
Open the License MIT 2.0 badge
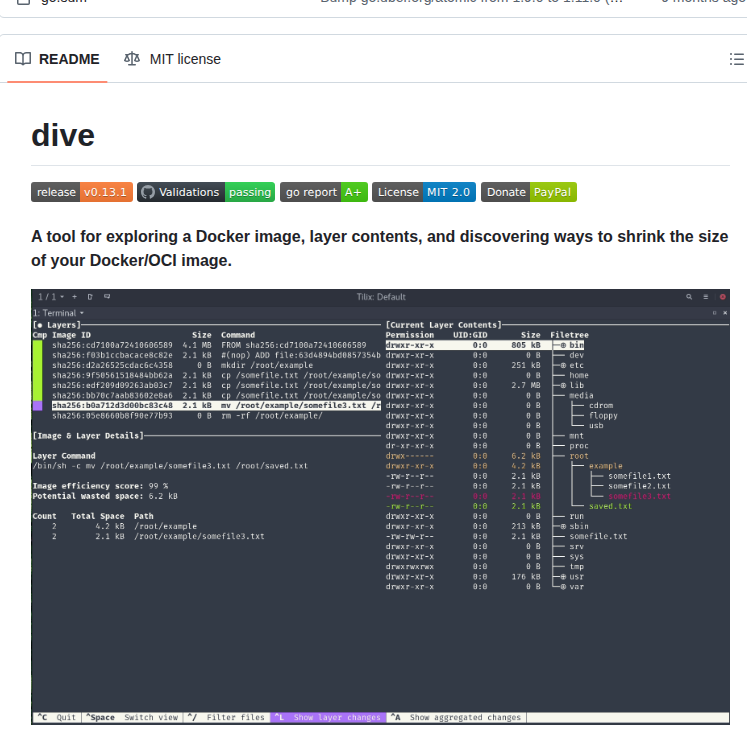tap(424, 192)
